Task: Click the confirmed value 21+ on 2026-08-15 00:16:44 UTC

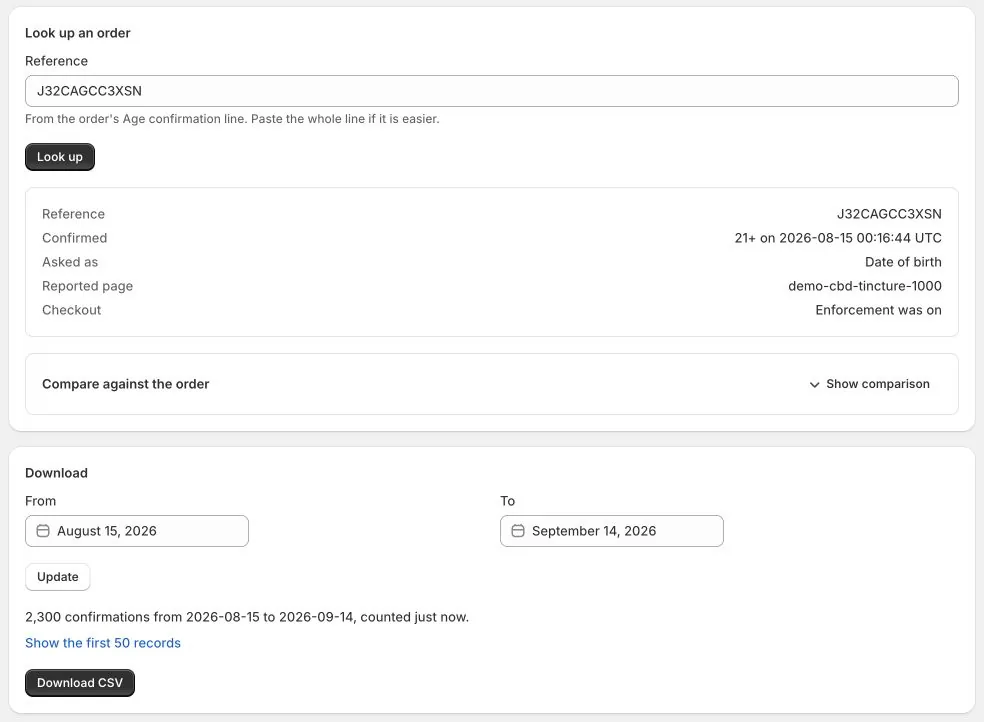Action: tap(838, 238)
